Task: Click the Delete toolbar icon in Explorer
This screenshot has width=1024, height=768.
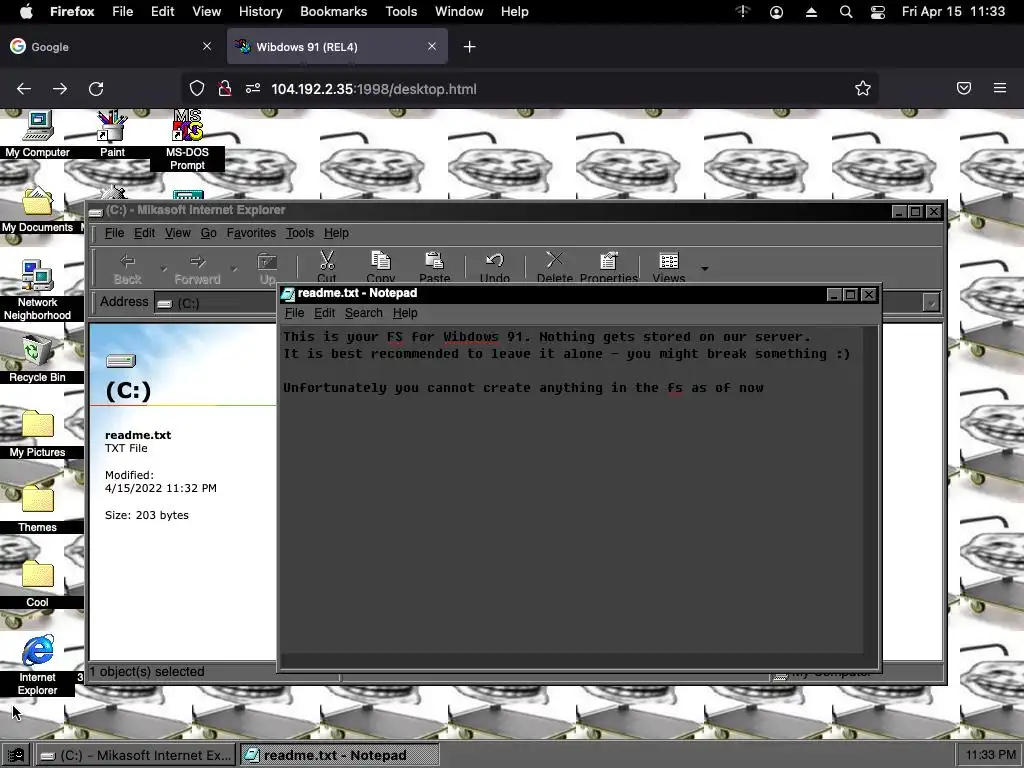Action: pyautogui.click(x=554, y=267)
